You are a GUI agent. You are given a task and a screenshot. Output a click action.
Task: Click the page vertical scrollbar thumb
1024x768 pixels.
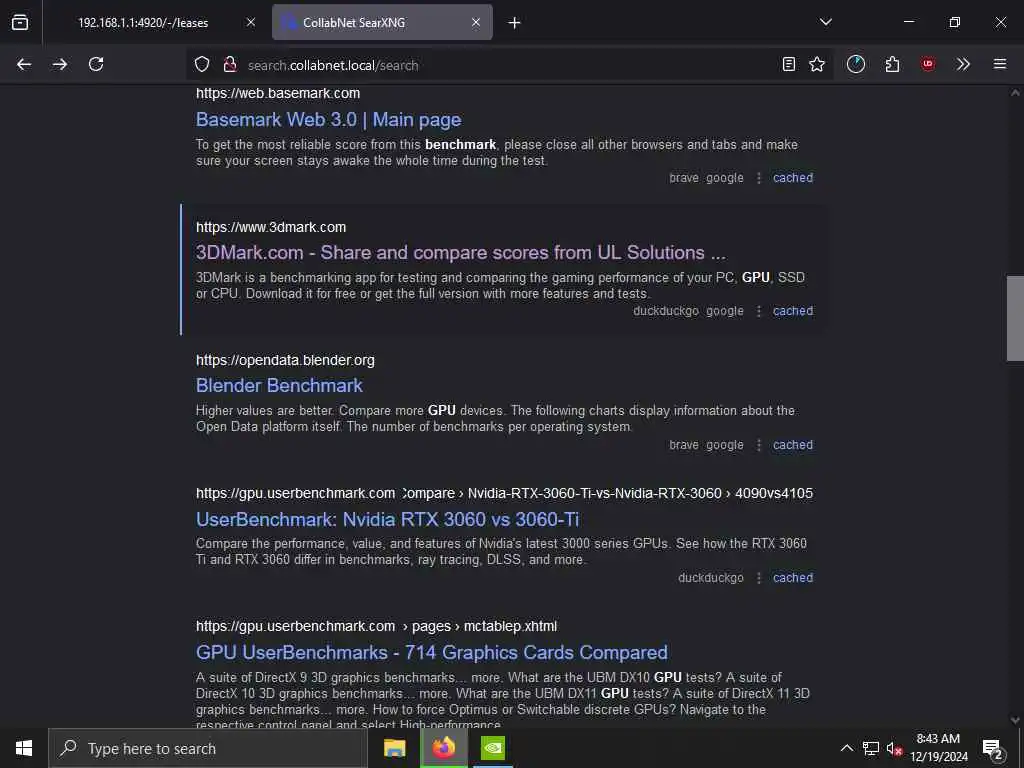(x=1015, y=318)
